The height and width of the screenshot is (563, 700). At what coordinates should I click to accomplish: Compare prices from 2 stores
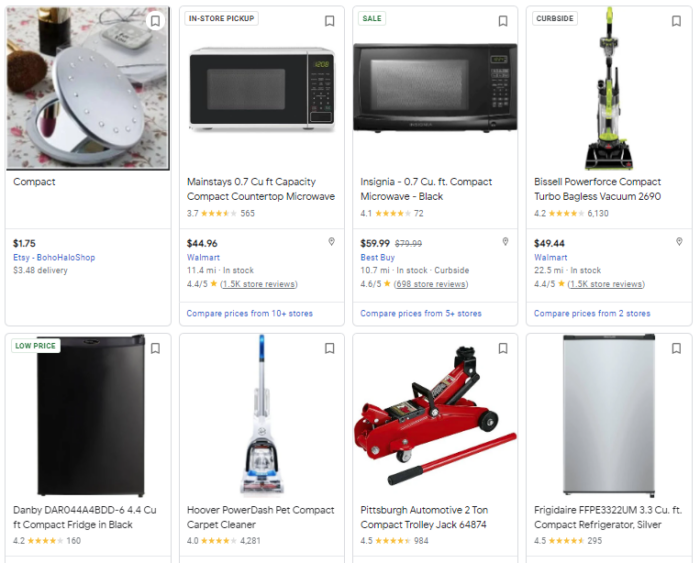point(592,313)
